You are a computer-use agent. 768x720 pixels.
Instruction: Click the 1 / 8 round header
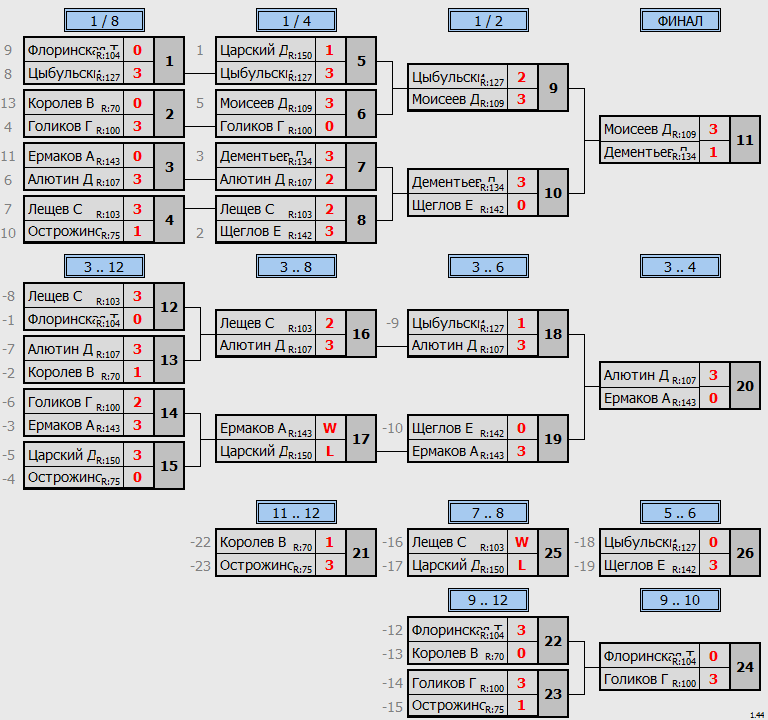[x=104, y=21]
